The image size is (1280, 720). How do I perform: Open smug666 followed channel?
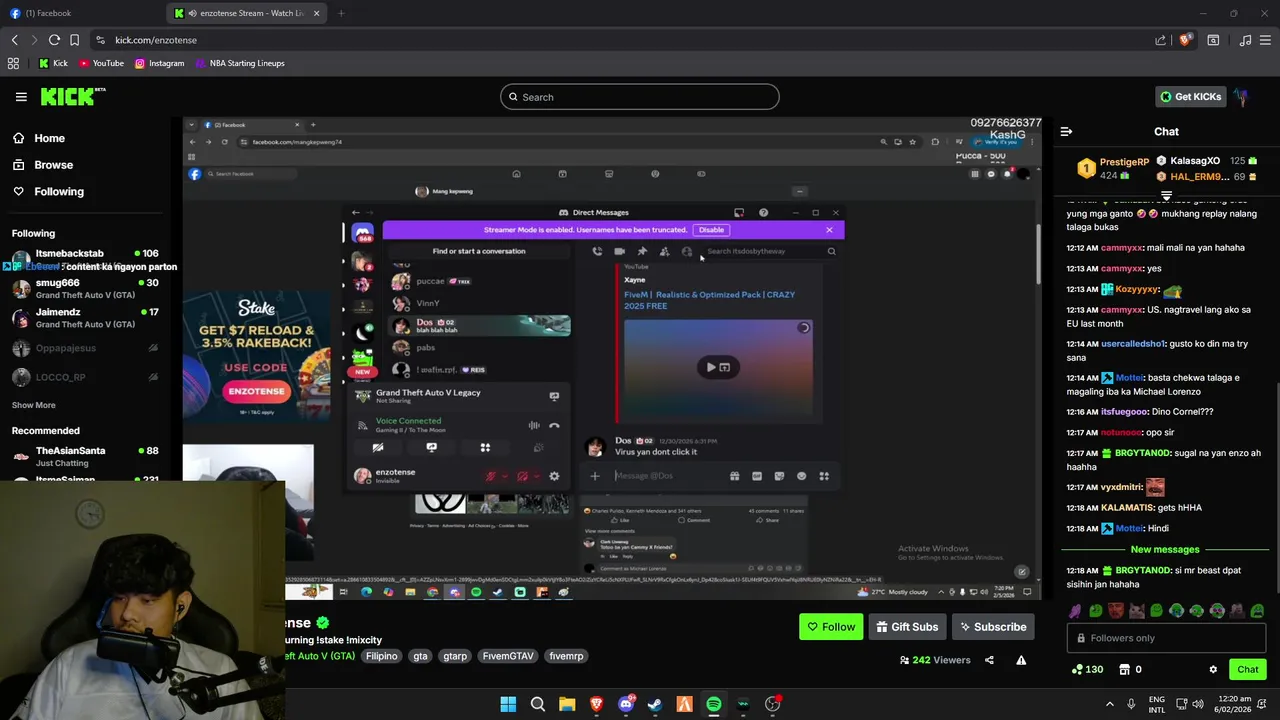coord(85,289)
